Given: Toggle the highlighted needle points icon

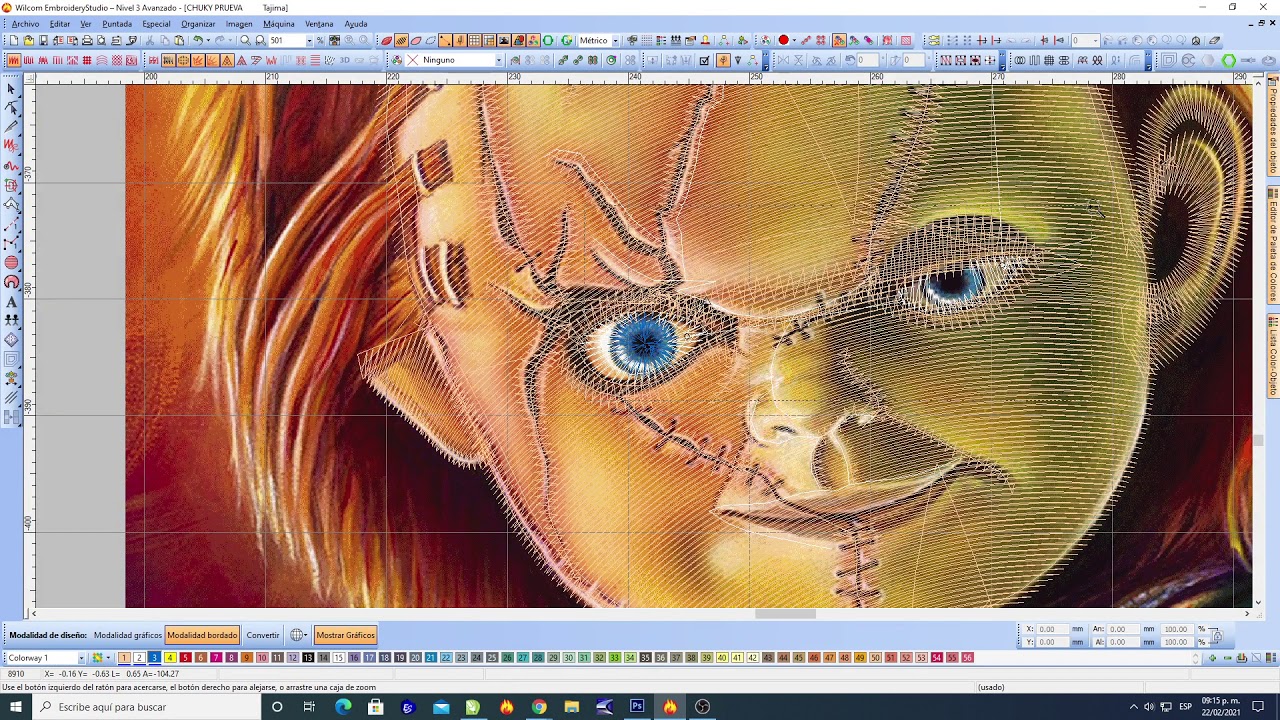Looking at the screenshot, I should (460, 40).
